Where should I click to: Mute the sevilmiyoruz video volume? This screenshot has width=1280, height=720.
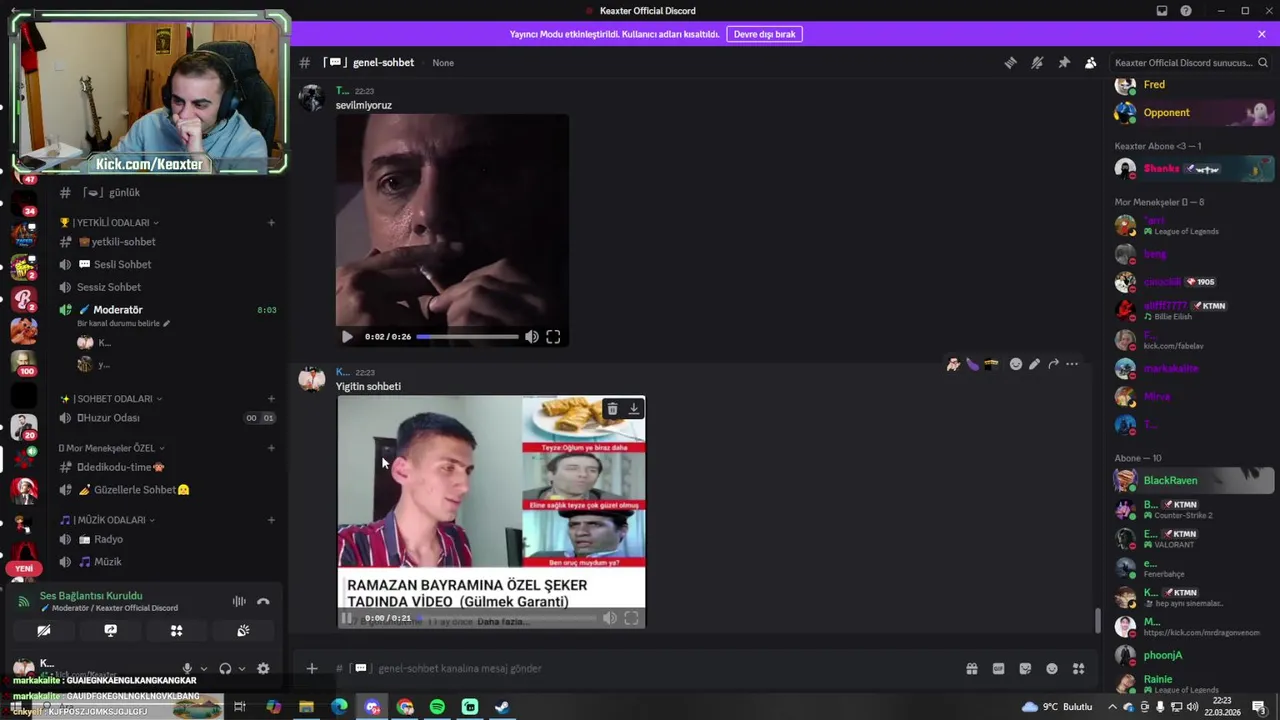532,337
